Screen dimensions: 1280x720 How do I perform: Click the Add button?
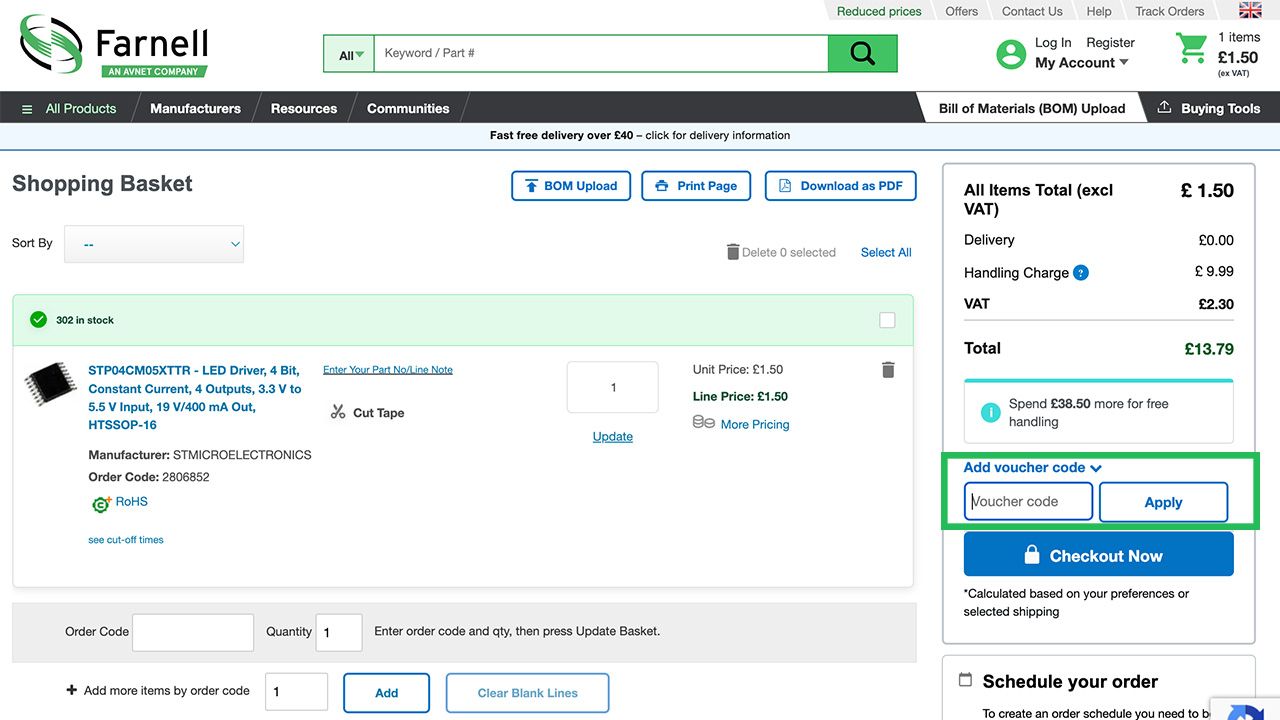pos(386,692)
